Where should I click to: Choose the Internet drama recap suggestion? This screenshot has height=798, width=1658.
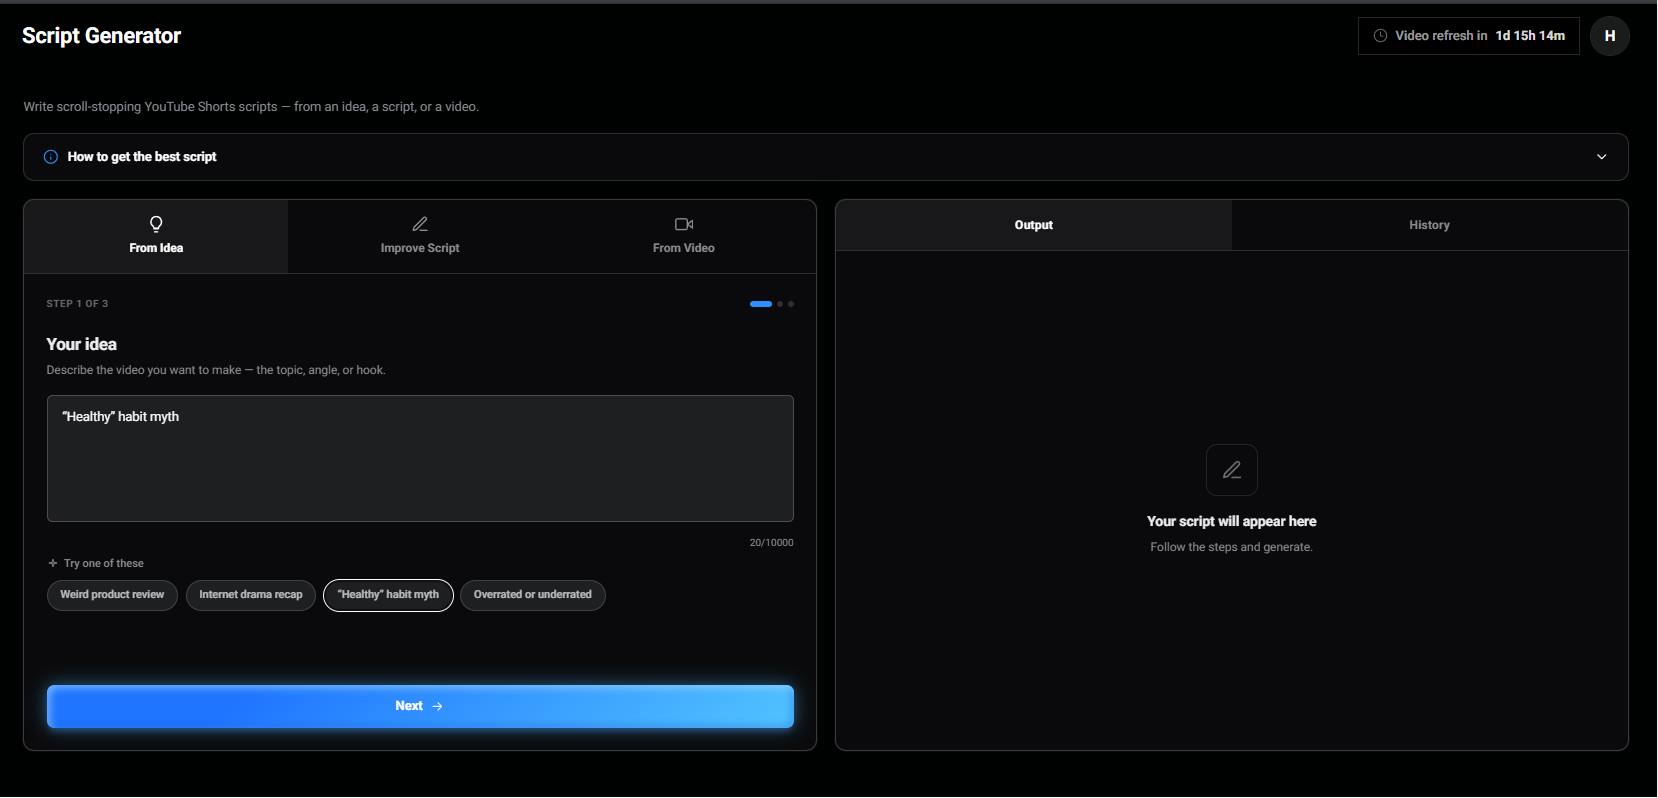point(251,595)
